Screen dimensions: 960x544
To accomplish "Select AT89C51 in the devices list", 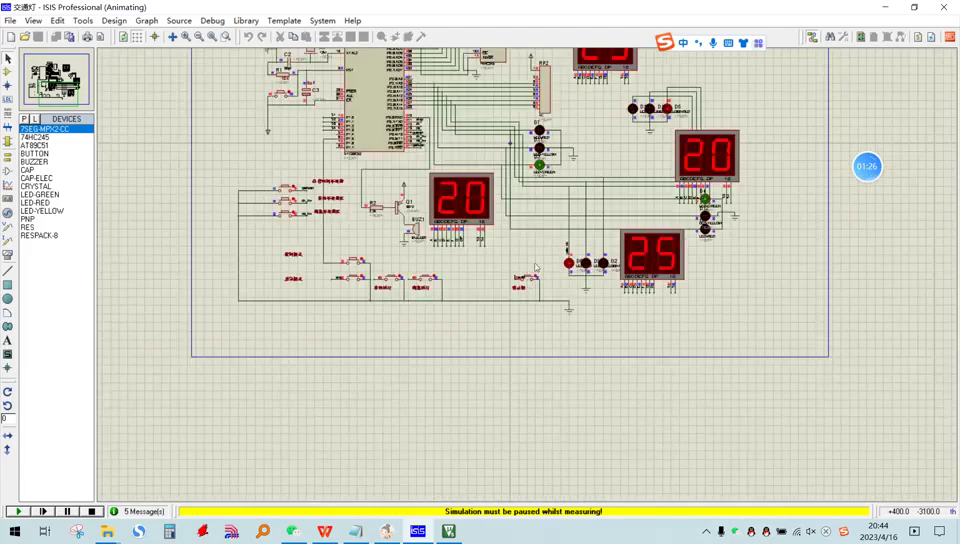I will click(x=35, y=146).
